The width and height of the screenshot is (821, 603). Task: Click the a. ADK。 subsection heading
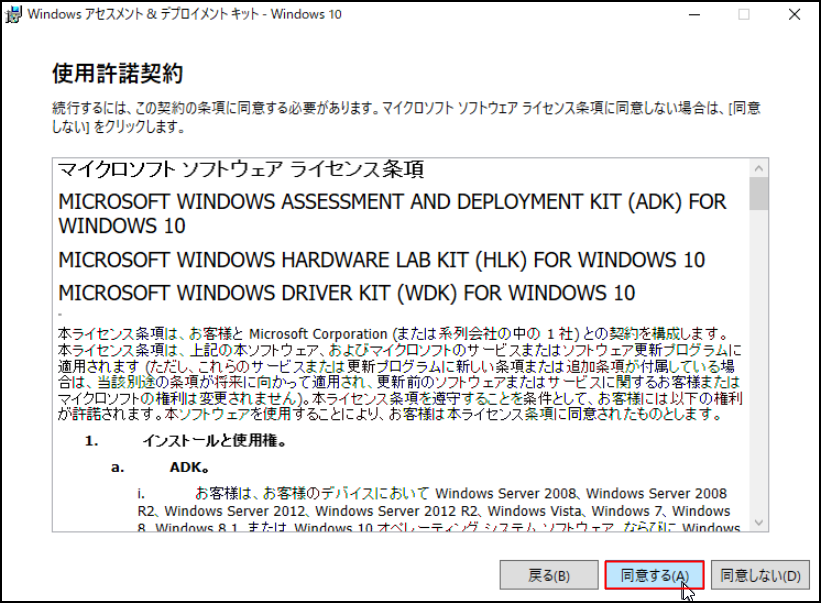(160, 467)
